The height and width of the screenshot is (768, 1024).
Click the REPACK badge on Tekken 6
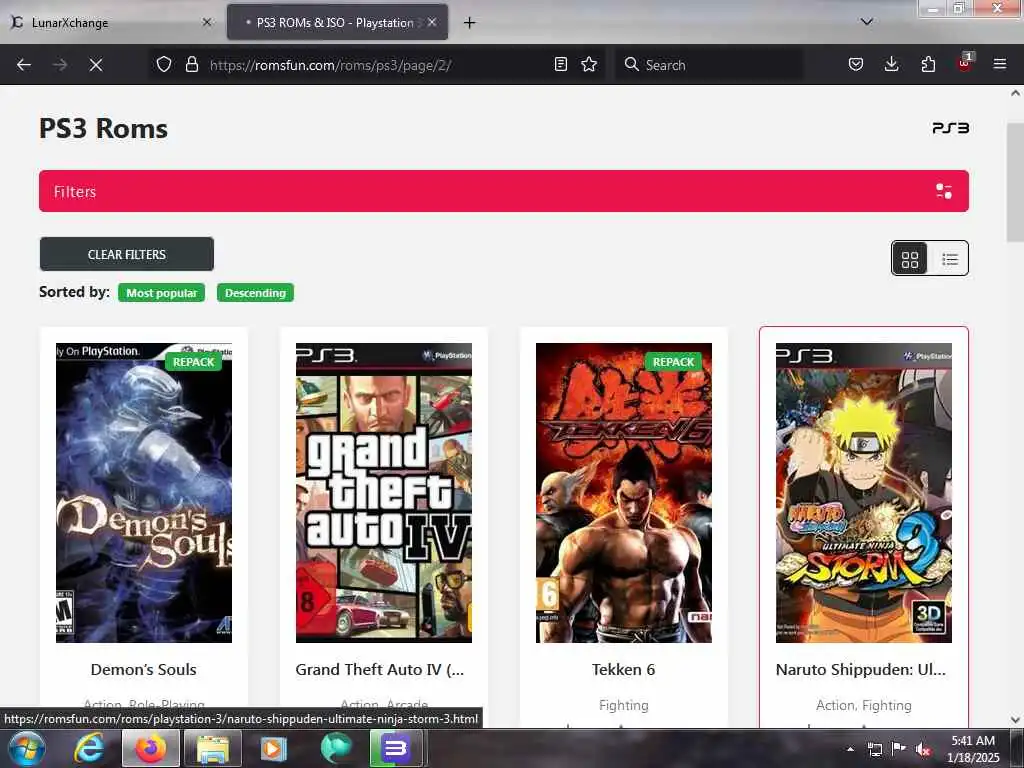point(673,362)
